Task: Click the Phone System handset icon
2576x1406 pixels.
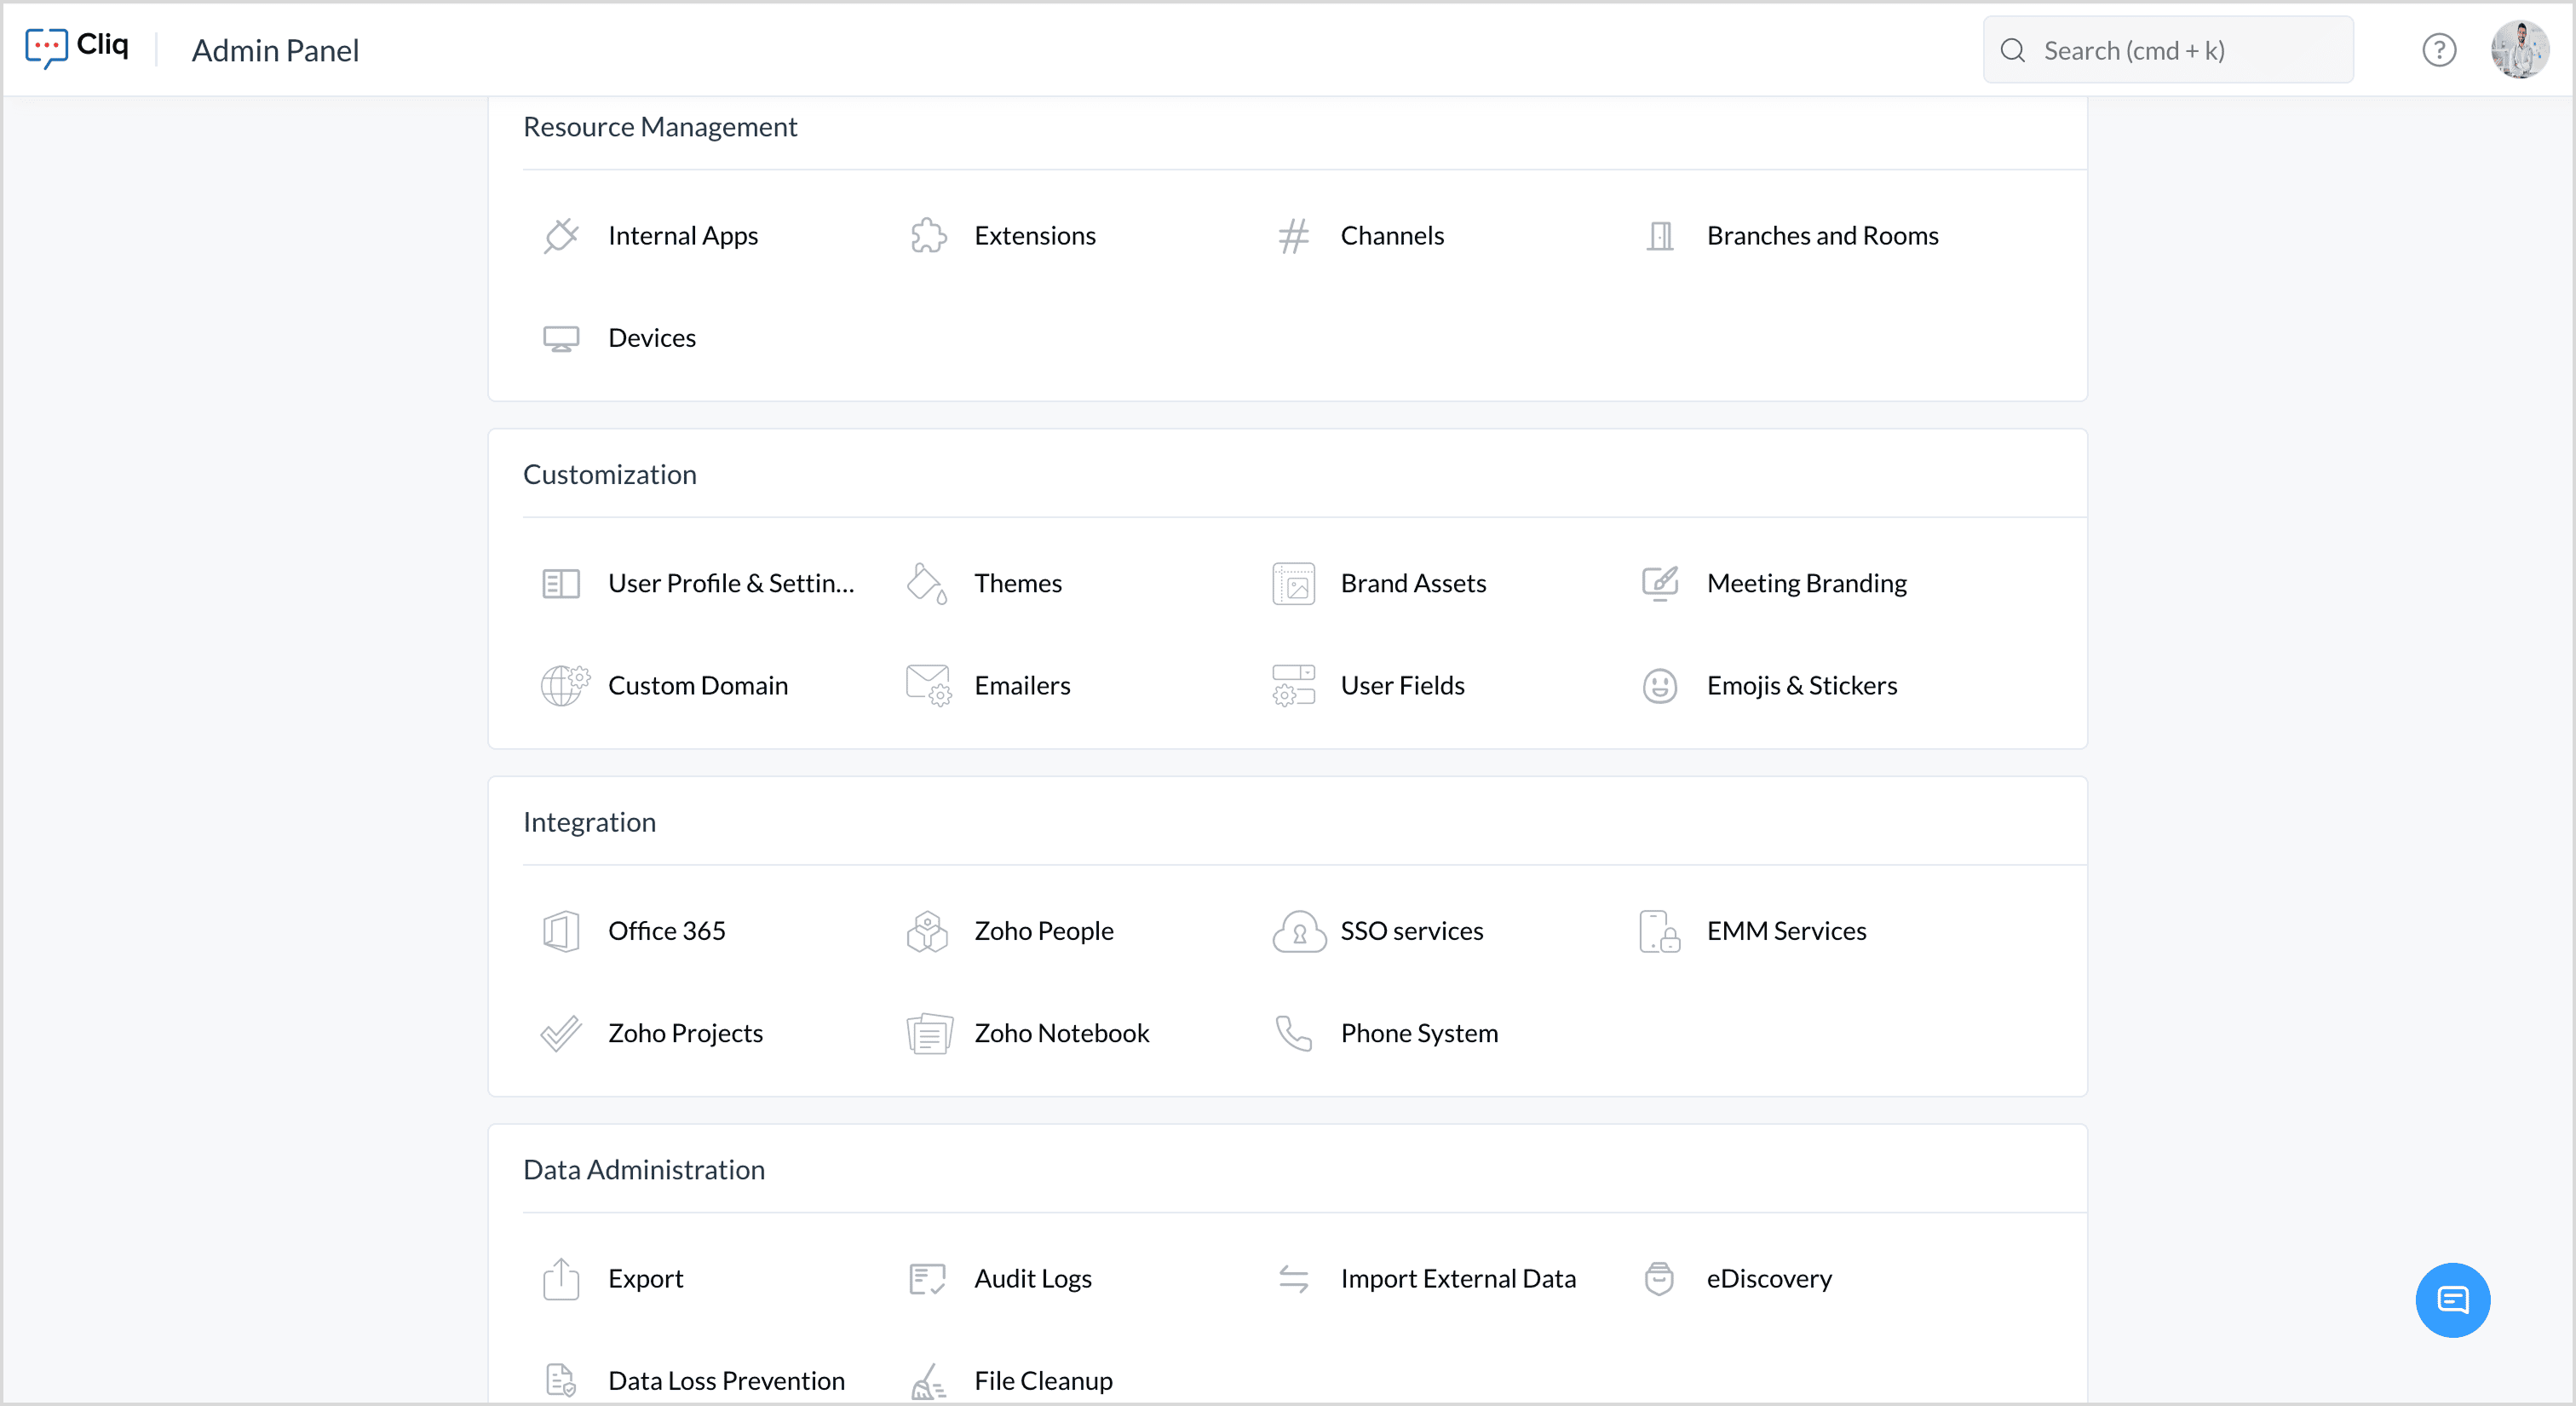Action: click(x=1294, y=1034)
